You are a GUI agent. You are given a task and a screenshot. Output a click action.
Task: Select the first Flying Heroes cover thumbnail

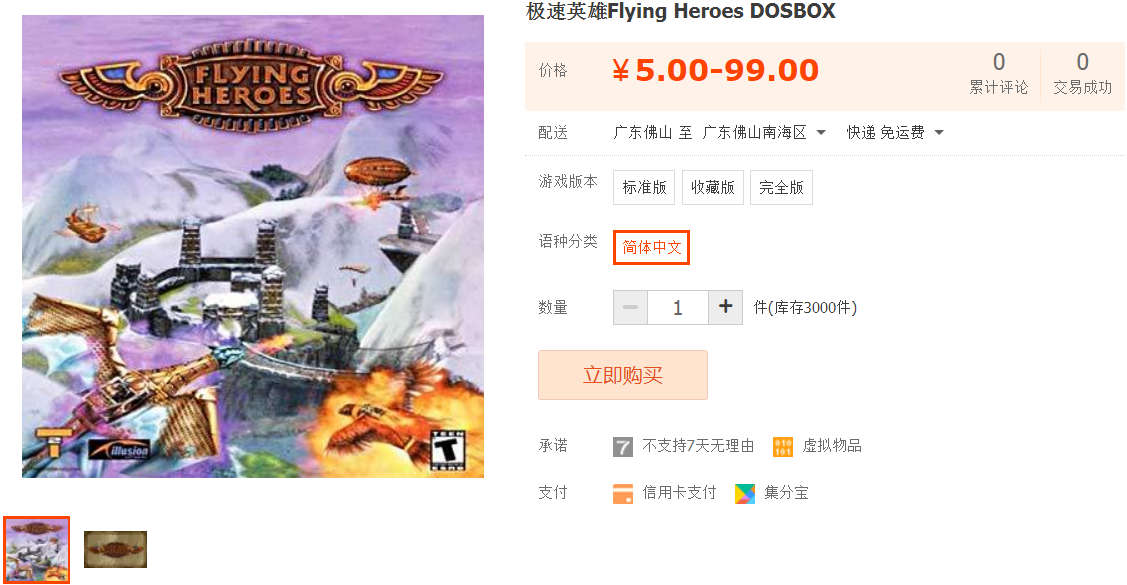click(37, 550)
